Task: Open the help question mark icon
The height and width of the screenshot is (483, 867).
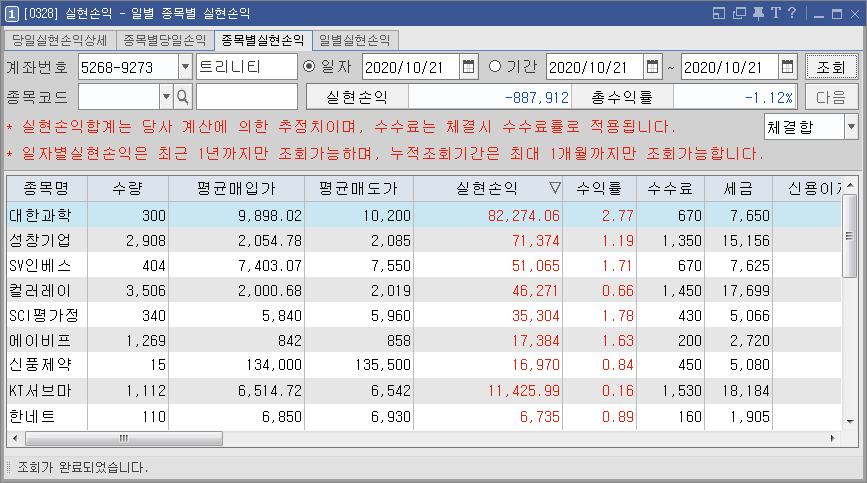Action: click(792, 13)
